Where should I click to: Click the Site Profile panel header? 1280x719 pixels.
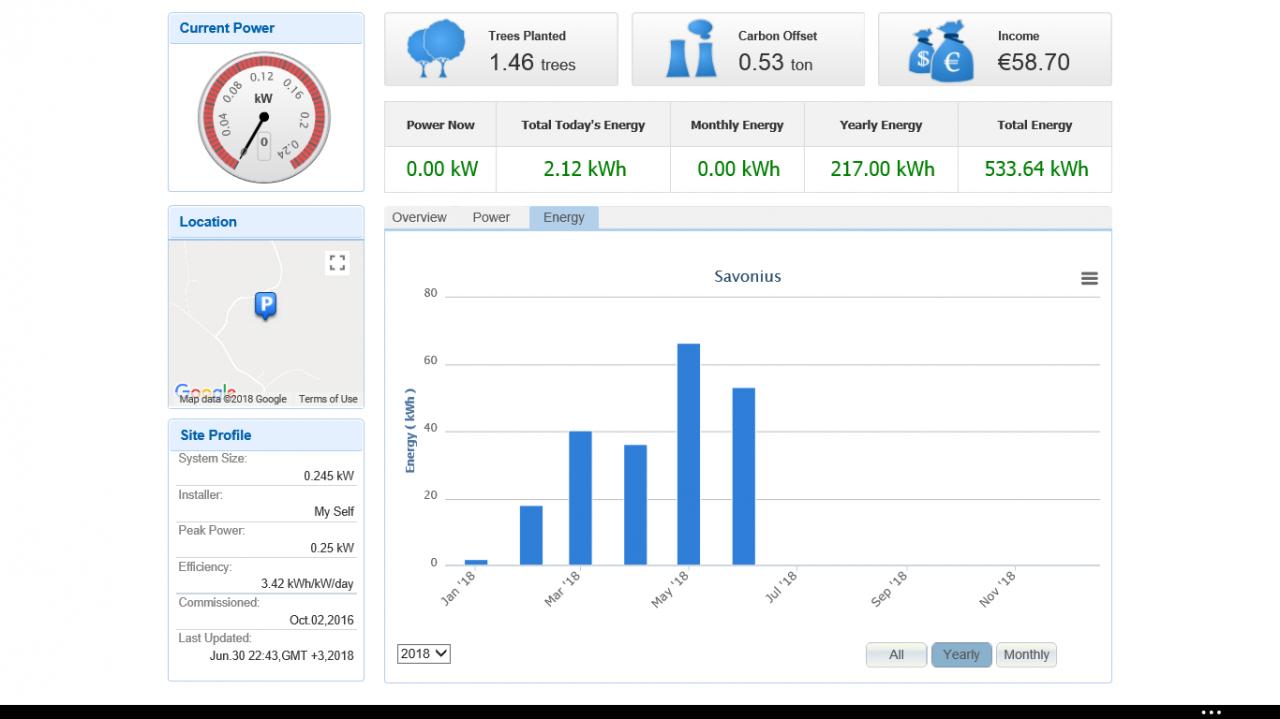(x=266, y=435)
